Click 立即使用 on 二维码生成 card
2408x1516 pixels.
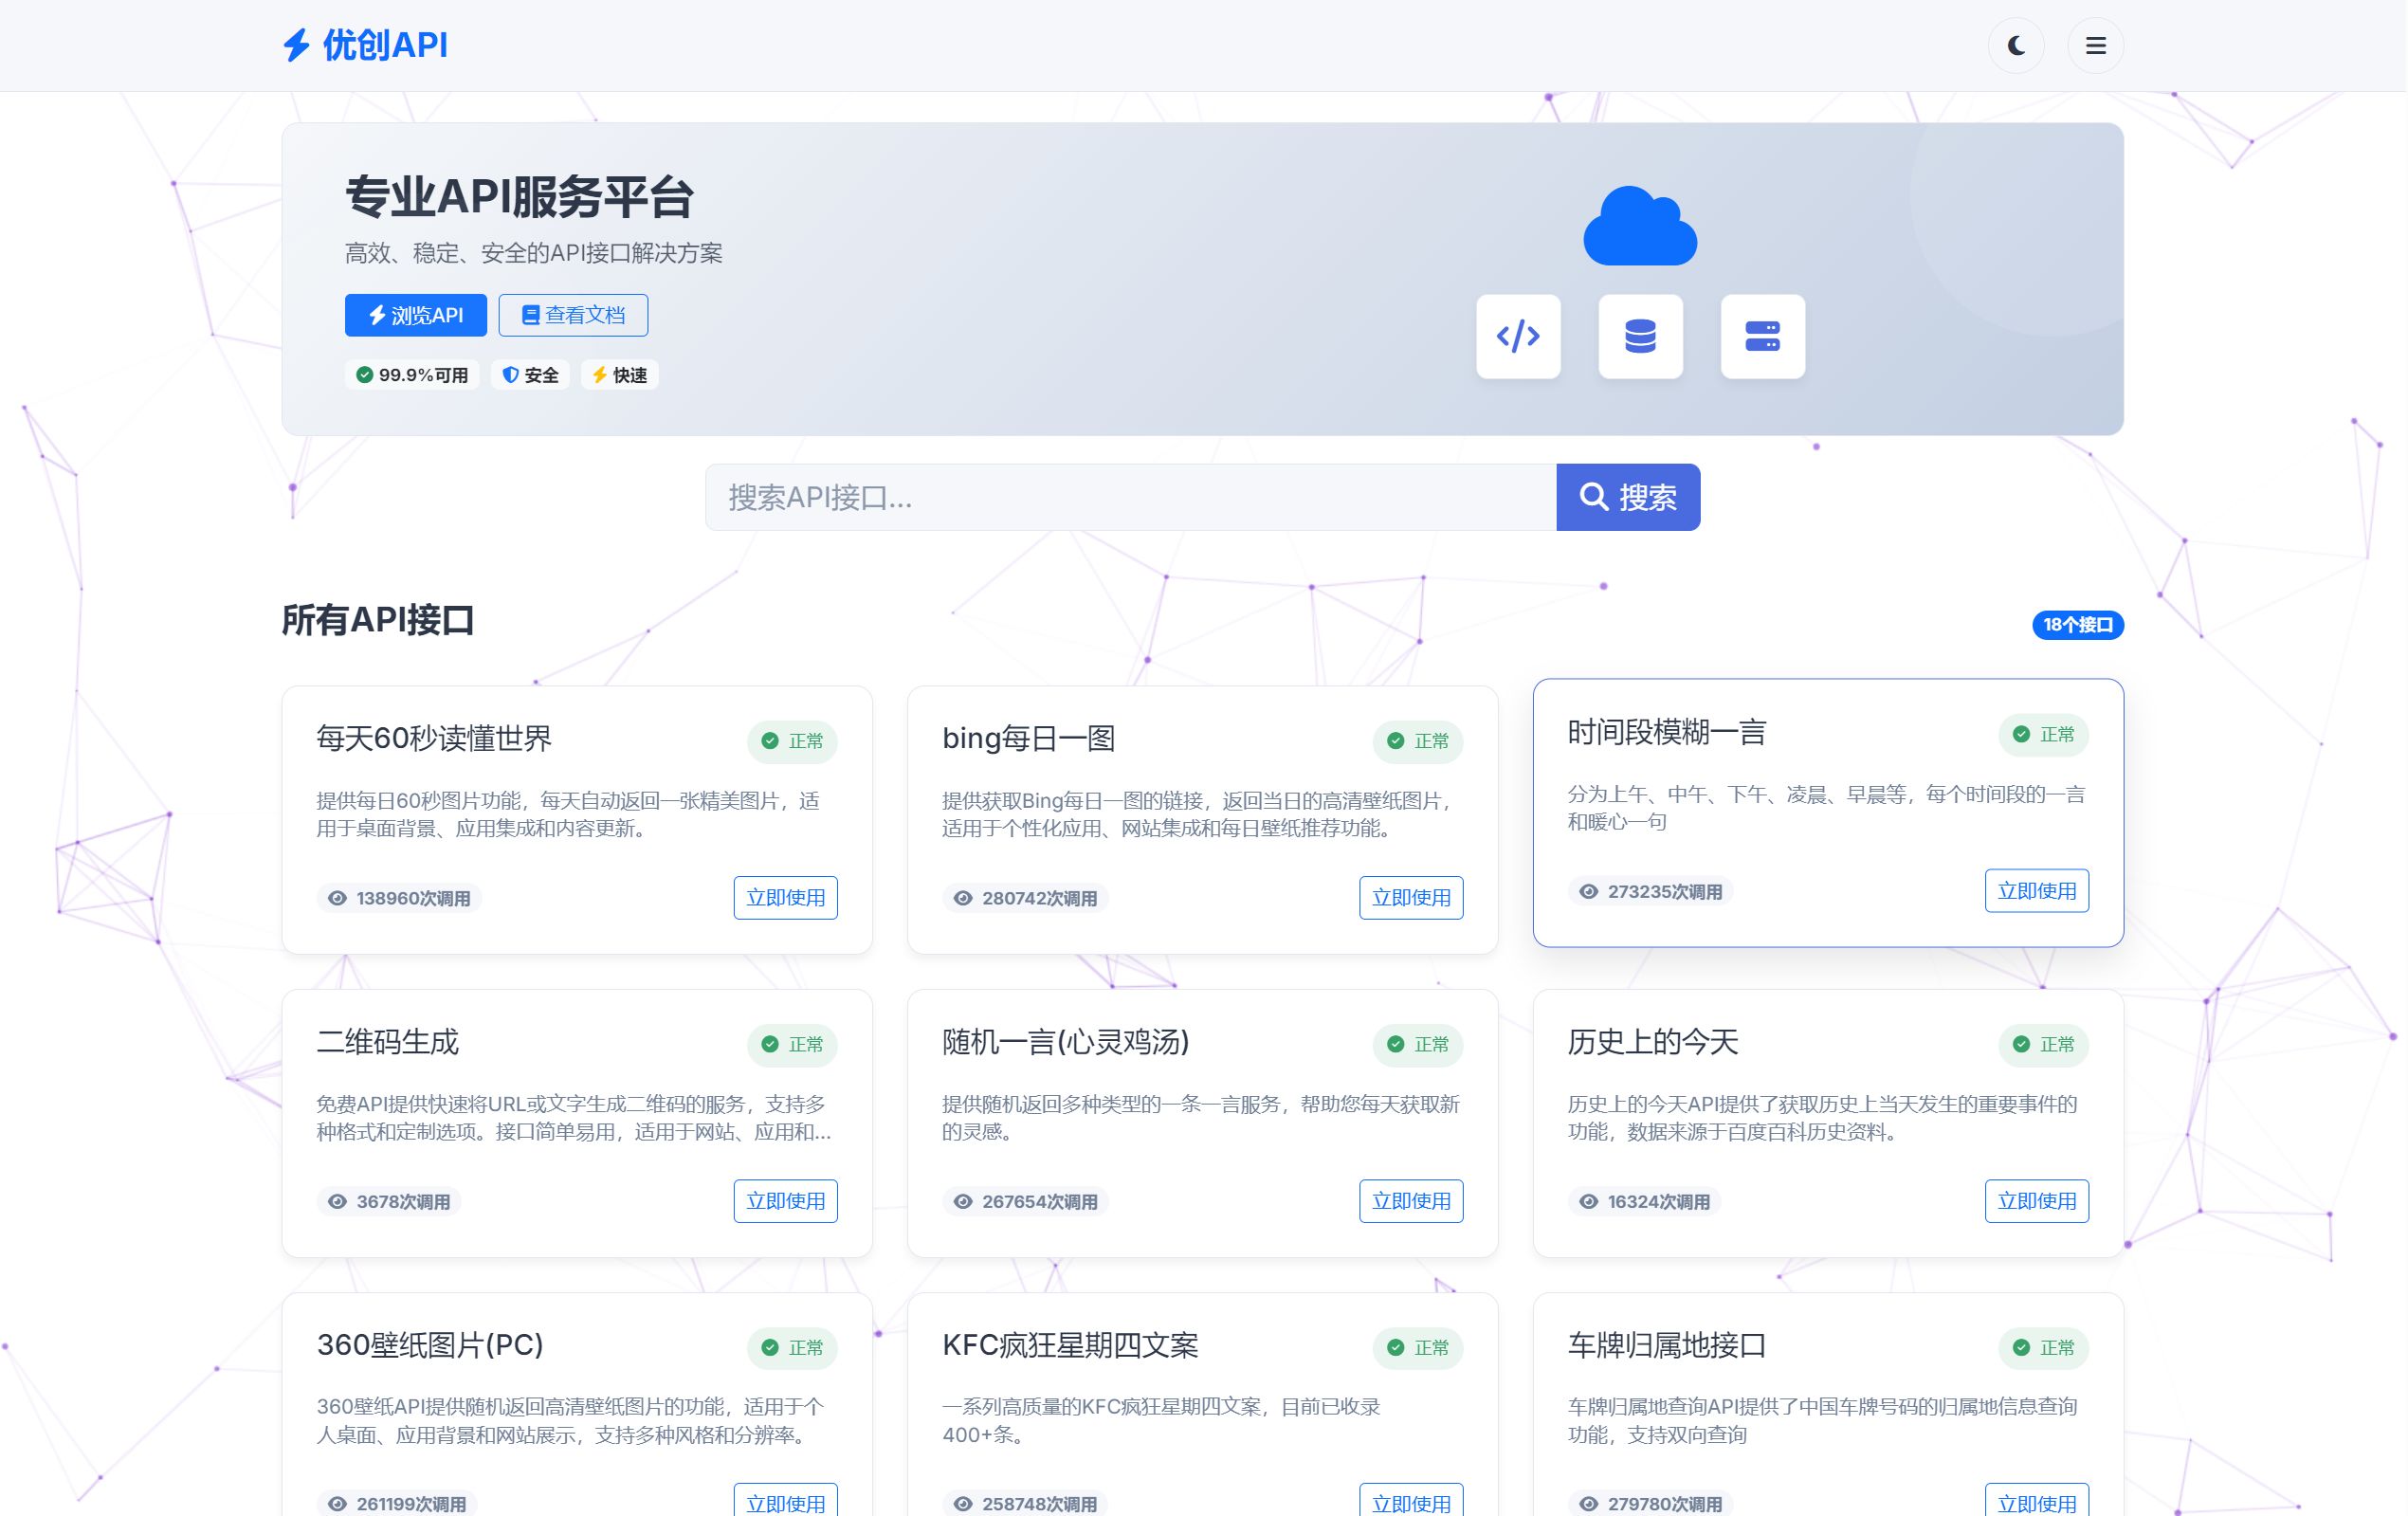coord(786,1201)
